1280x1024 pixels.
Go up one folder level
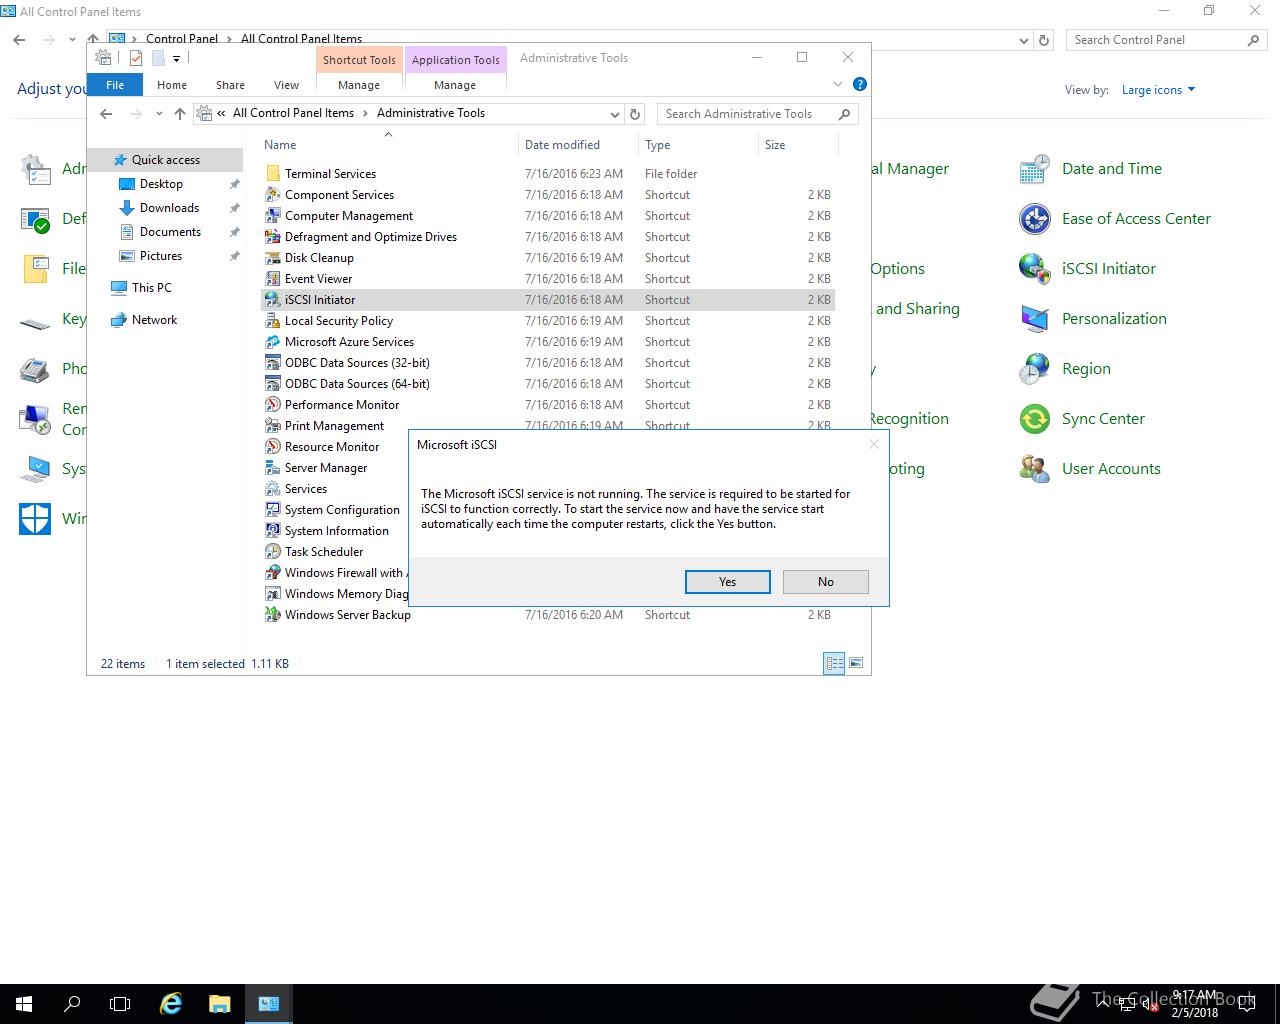(180, 114)
